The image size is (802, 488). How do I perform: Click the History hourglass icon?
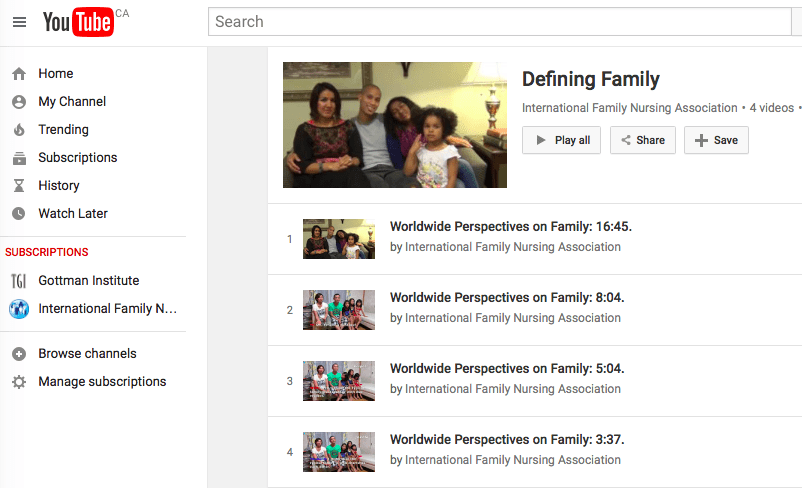coord(19,186)
